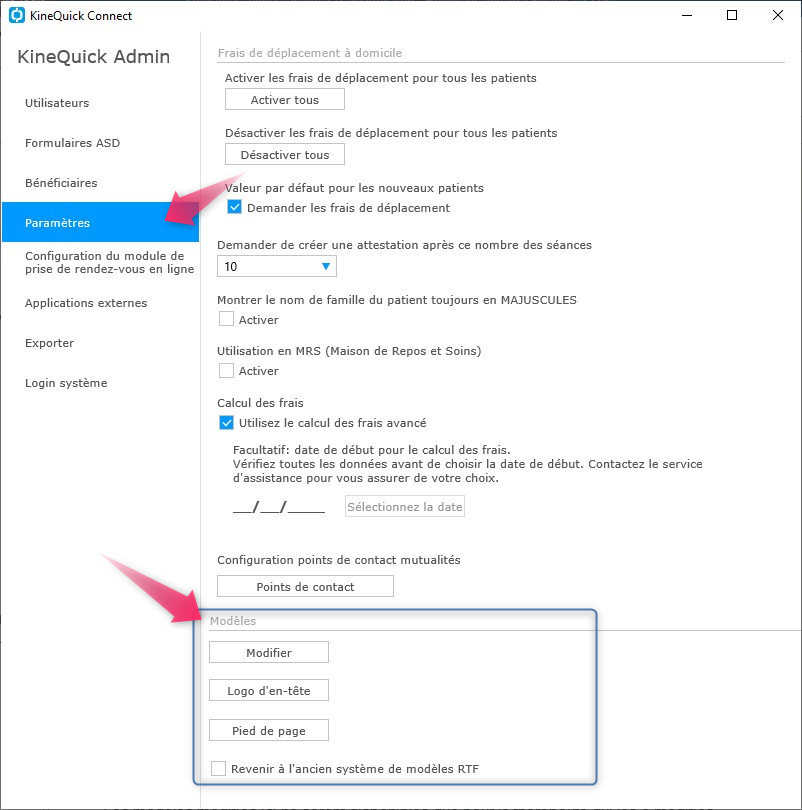Screen dimensions: 802x810
Task: Click Logo d'en-tête button
Action: (x=269, y=690)
